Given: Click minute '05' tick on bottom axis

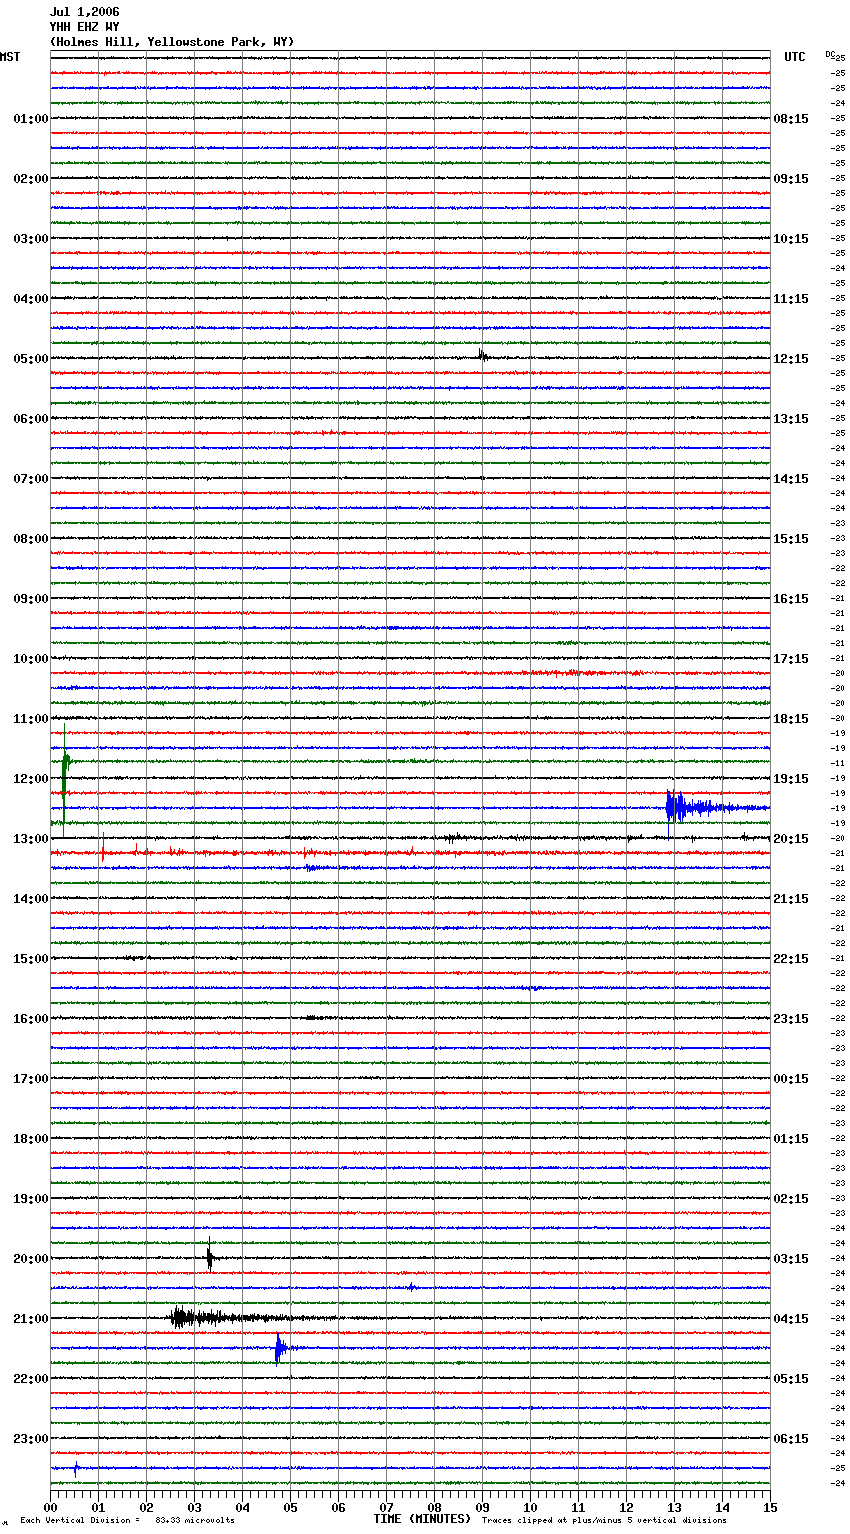Looking at the screenshot, I should tap(290, 1507).
